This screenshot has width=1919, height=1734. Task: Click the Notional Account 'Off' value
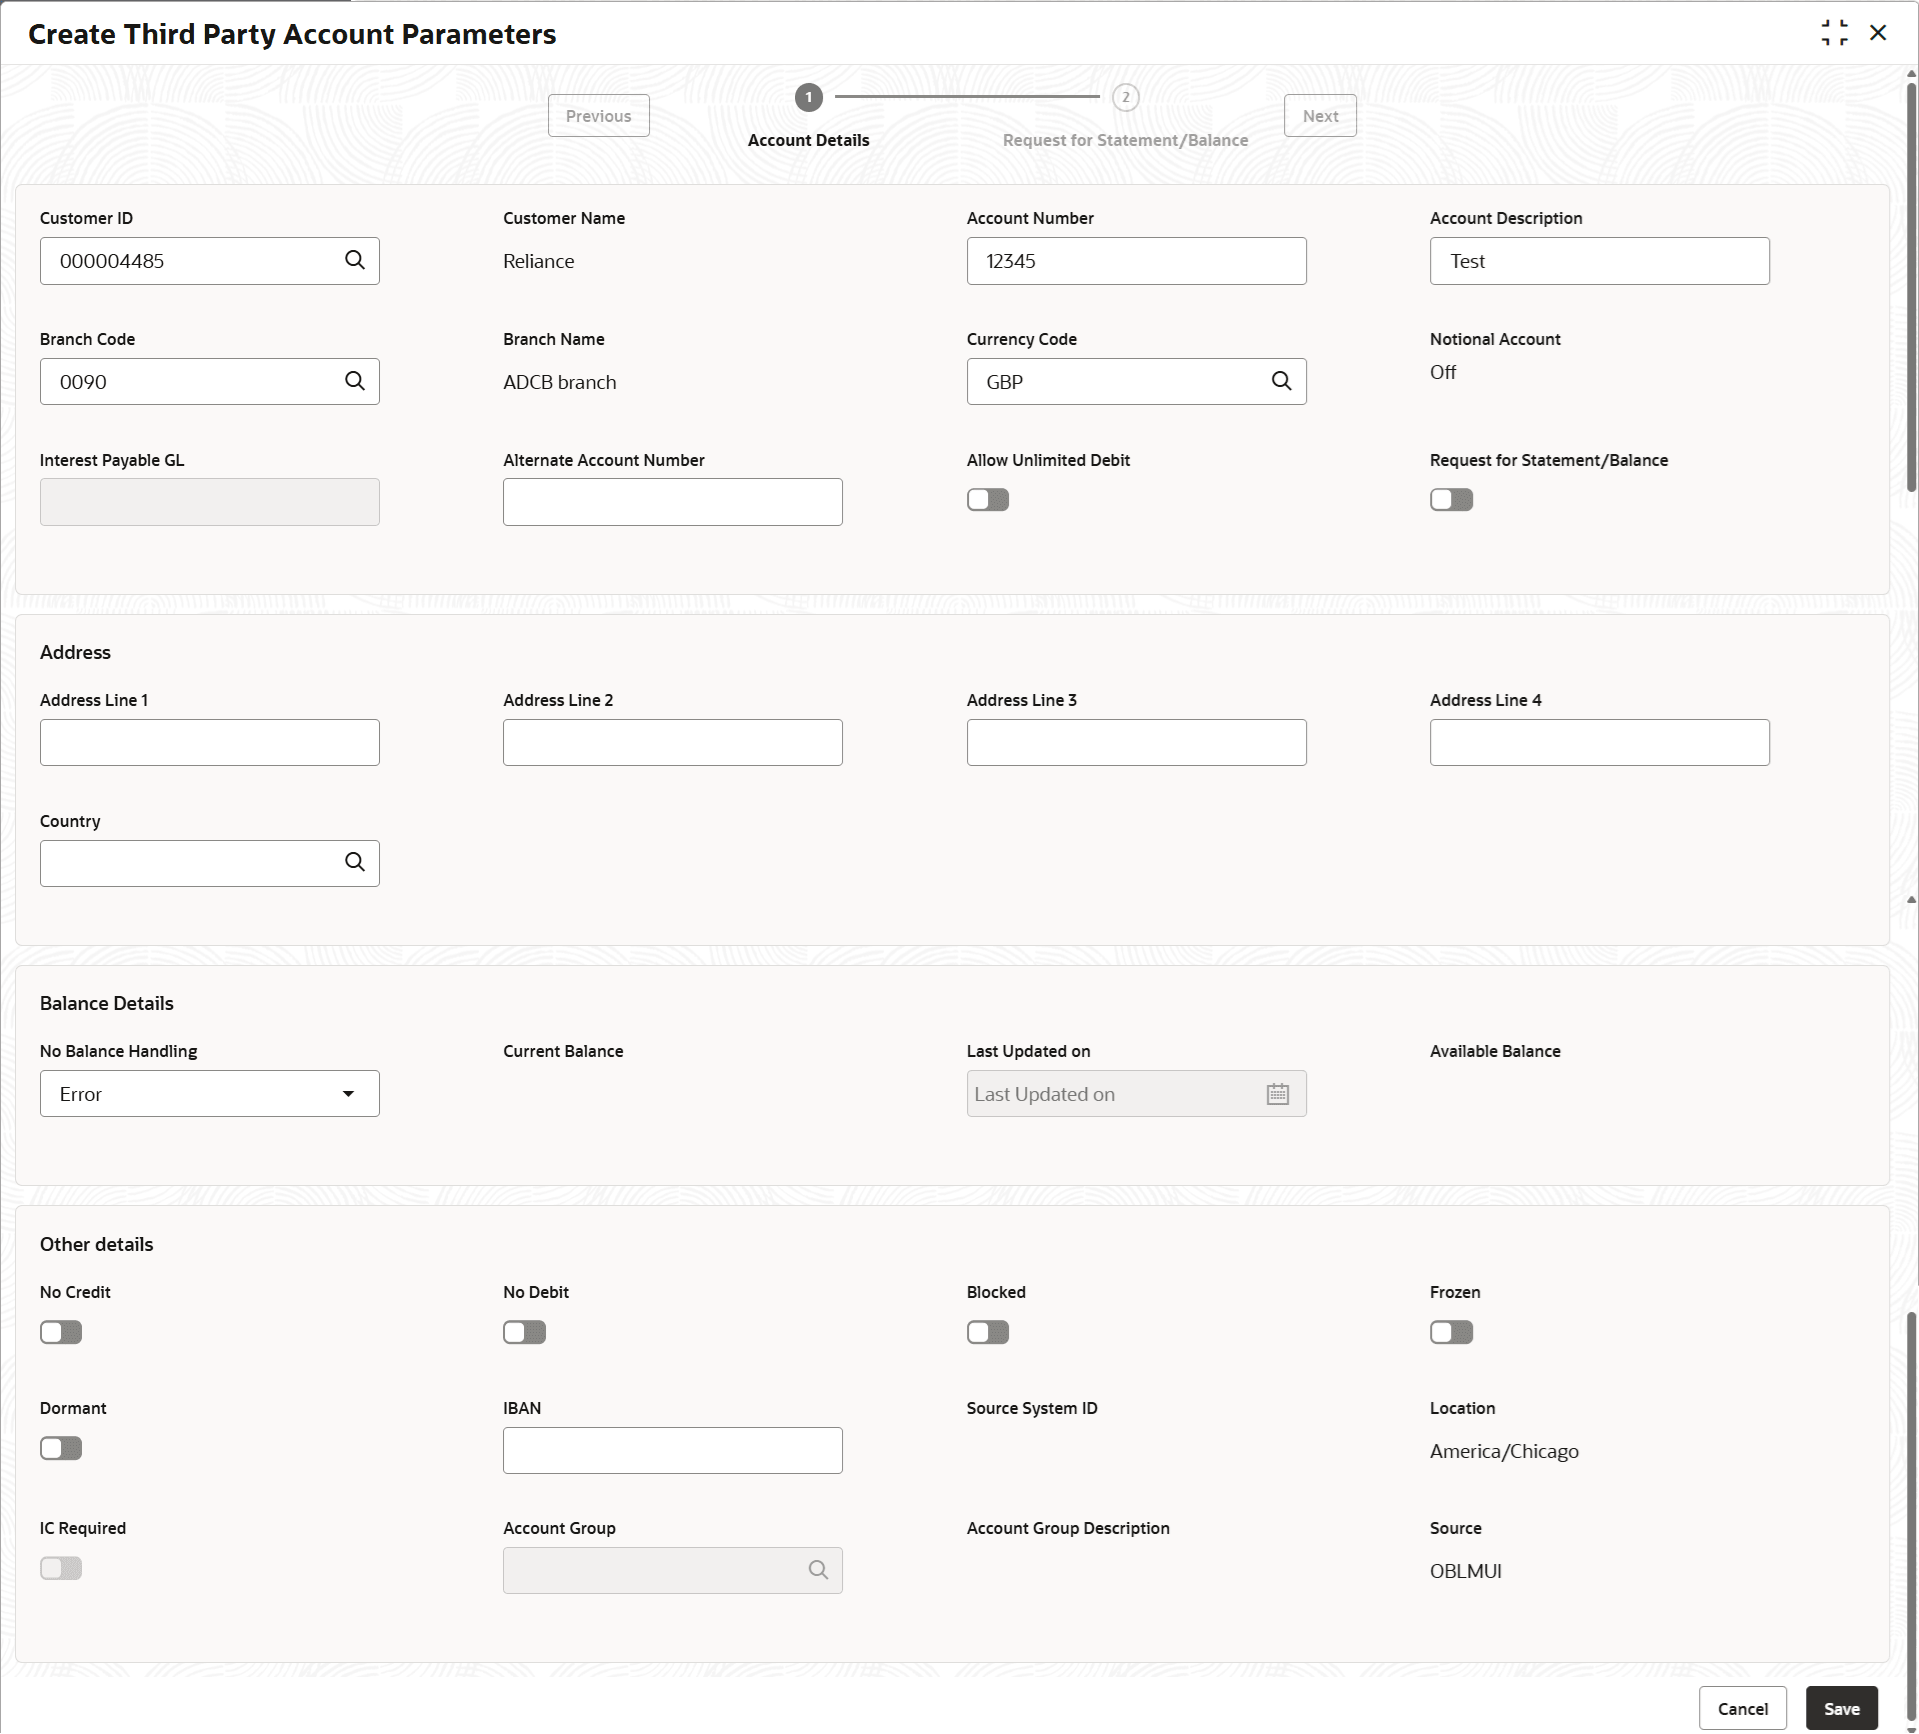[x=1443, y=372]
